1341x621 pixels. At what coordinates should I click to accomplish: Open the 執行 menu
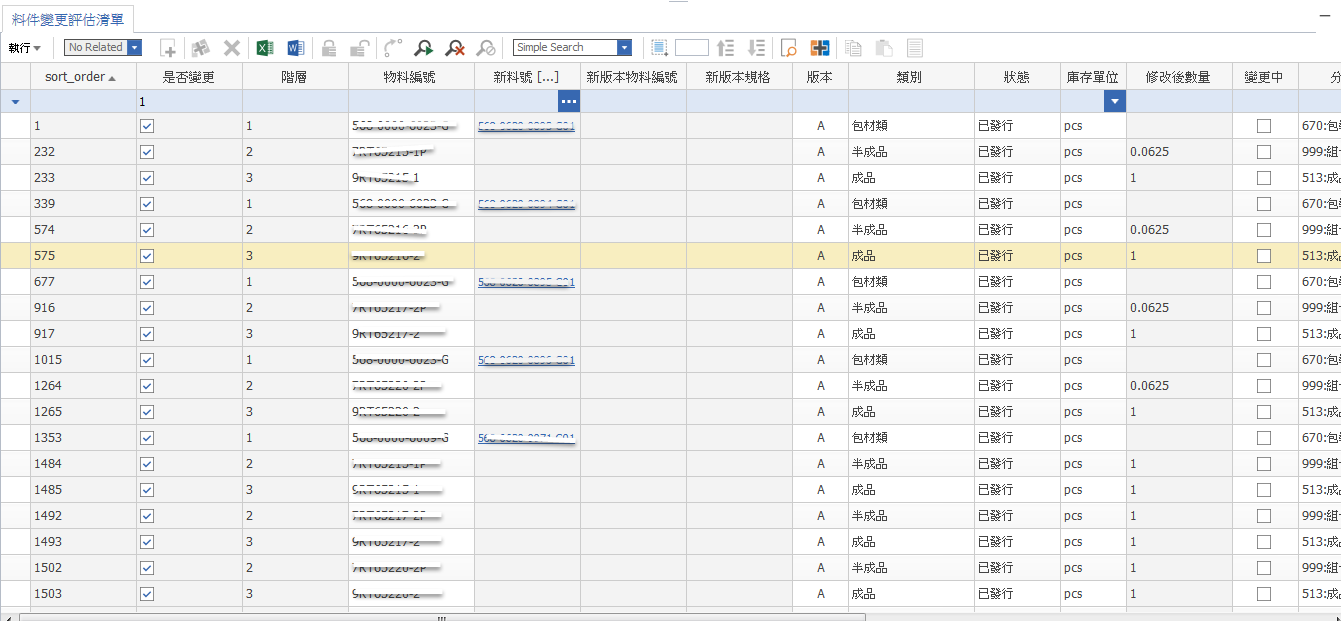point(24,48)
